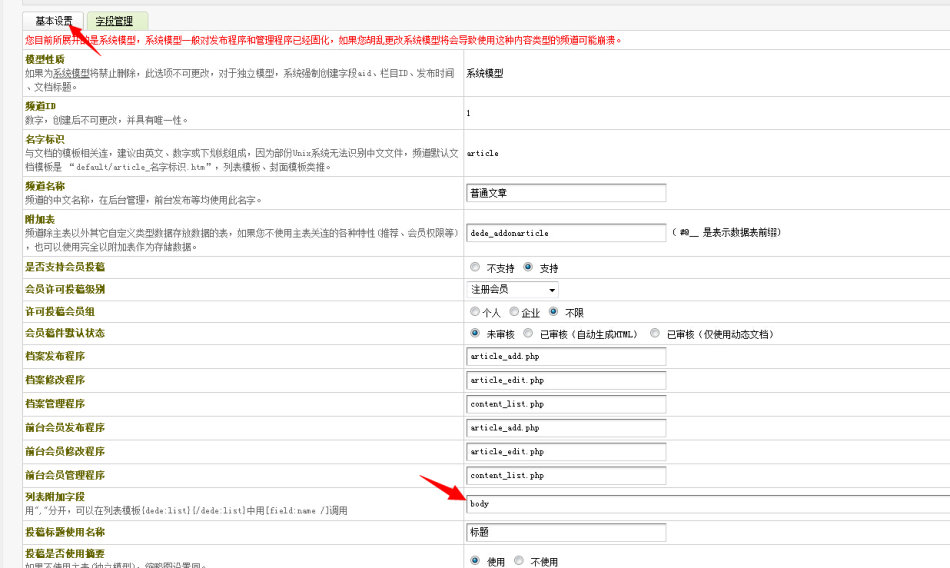Click the 前台会员管理程序 input field
The width and height of the screenshot is (950, 568).
(x=566, y=475)
